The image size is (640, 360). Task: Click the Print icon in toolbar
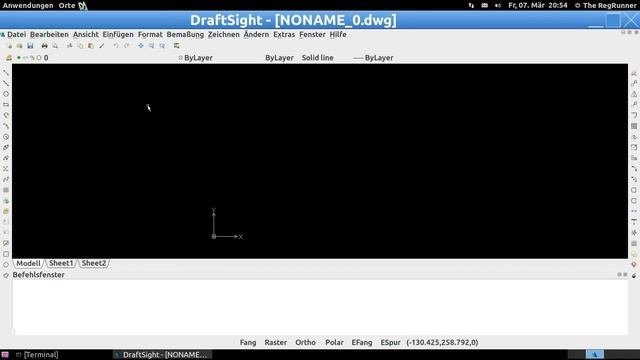(44, 46)
